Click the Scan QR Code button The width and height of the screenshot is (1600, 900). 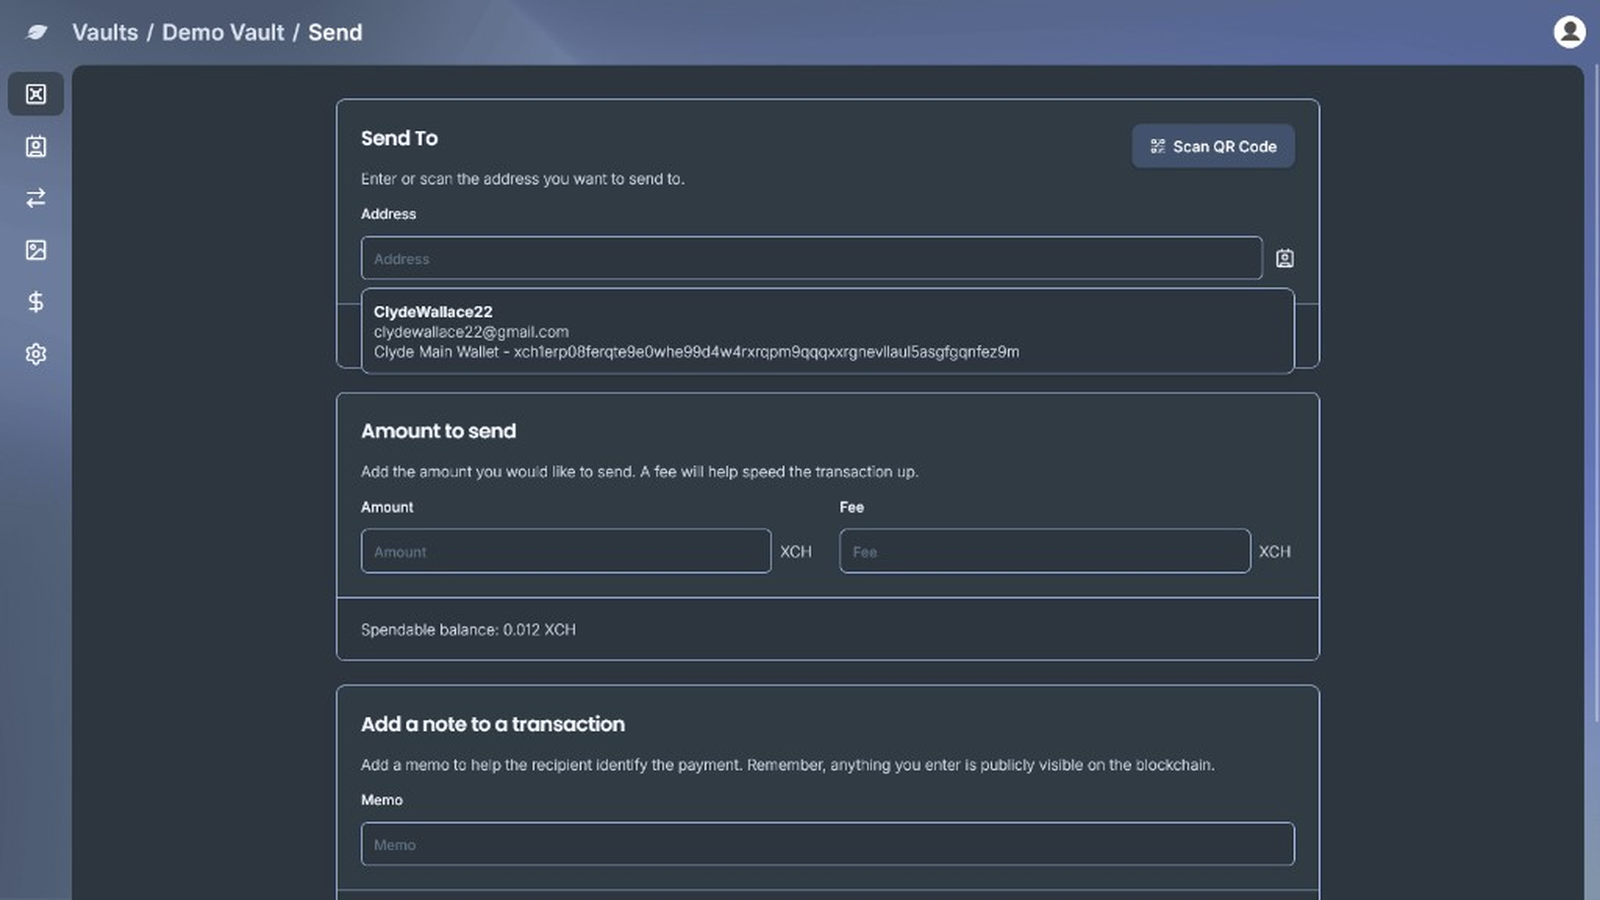1213,146
